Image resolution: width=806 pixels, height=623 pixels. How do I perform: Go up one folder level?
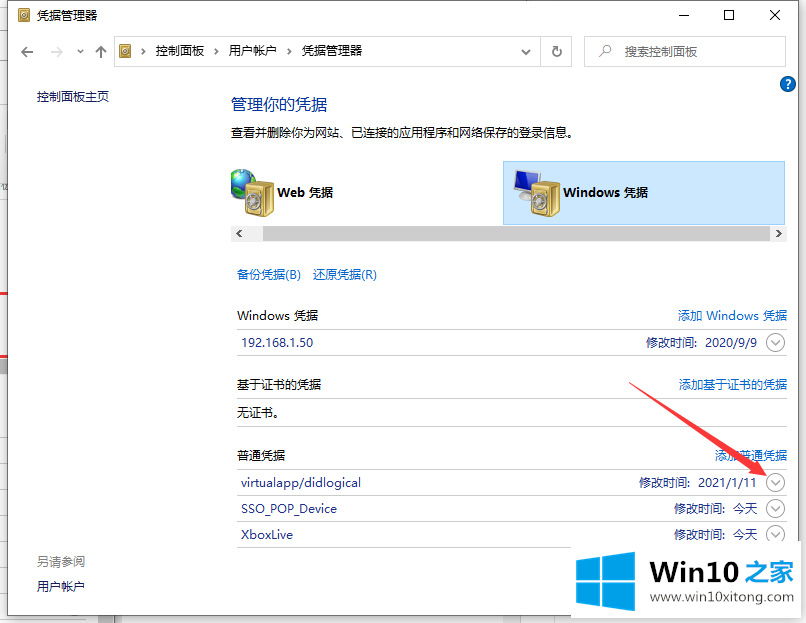click(101, 51)
